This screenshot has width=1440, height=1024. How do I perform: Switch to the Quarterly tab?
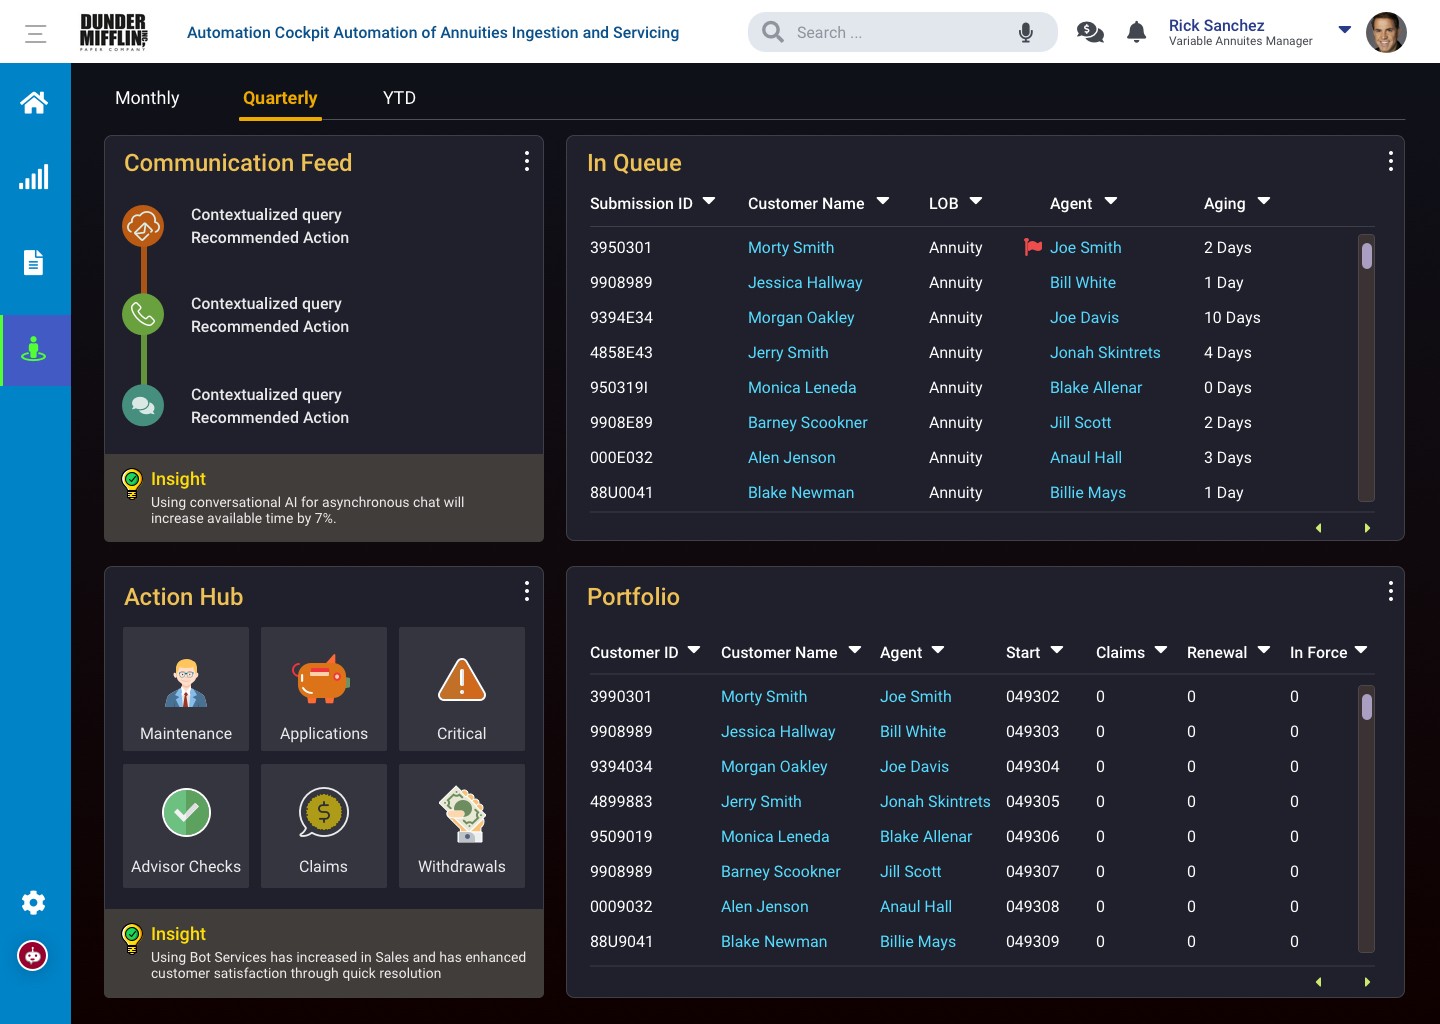tap(280, 98)
